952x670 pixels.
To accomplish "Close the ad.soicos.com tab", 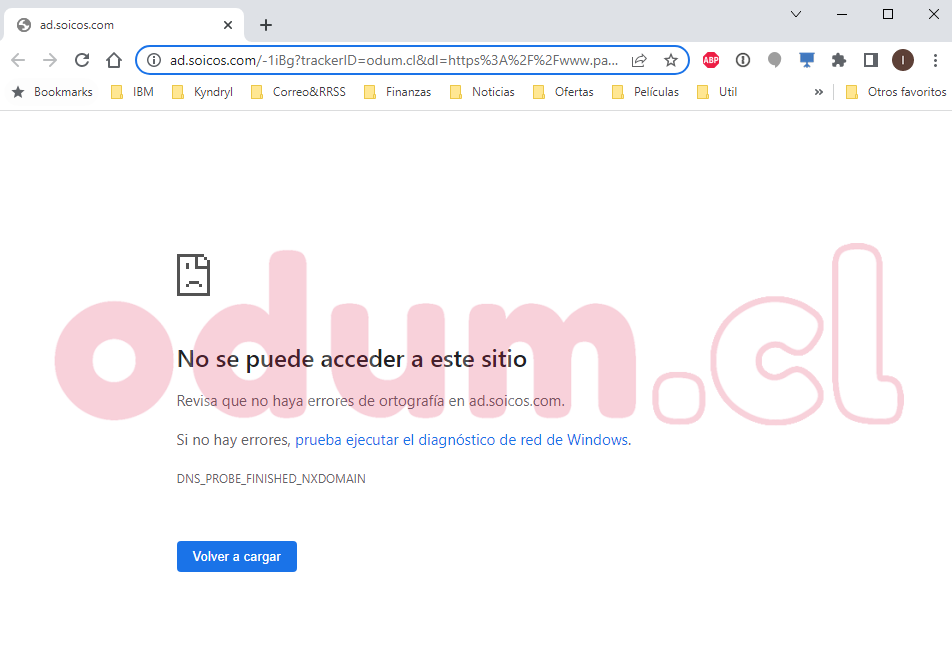I will [x=228, y=25].
